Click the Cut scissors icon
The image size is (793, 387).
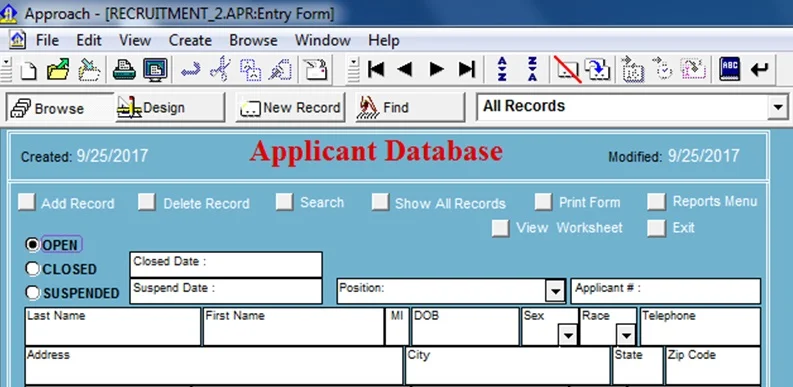[220, 69]
